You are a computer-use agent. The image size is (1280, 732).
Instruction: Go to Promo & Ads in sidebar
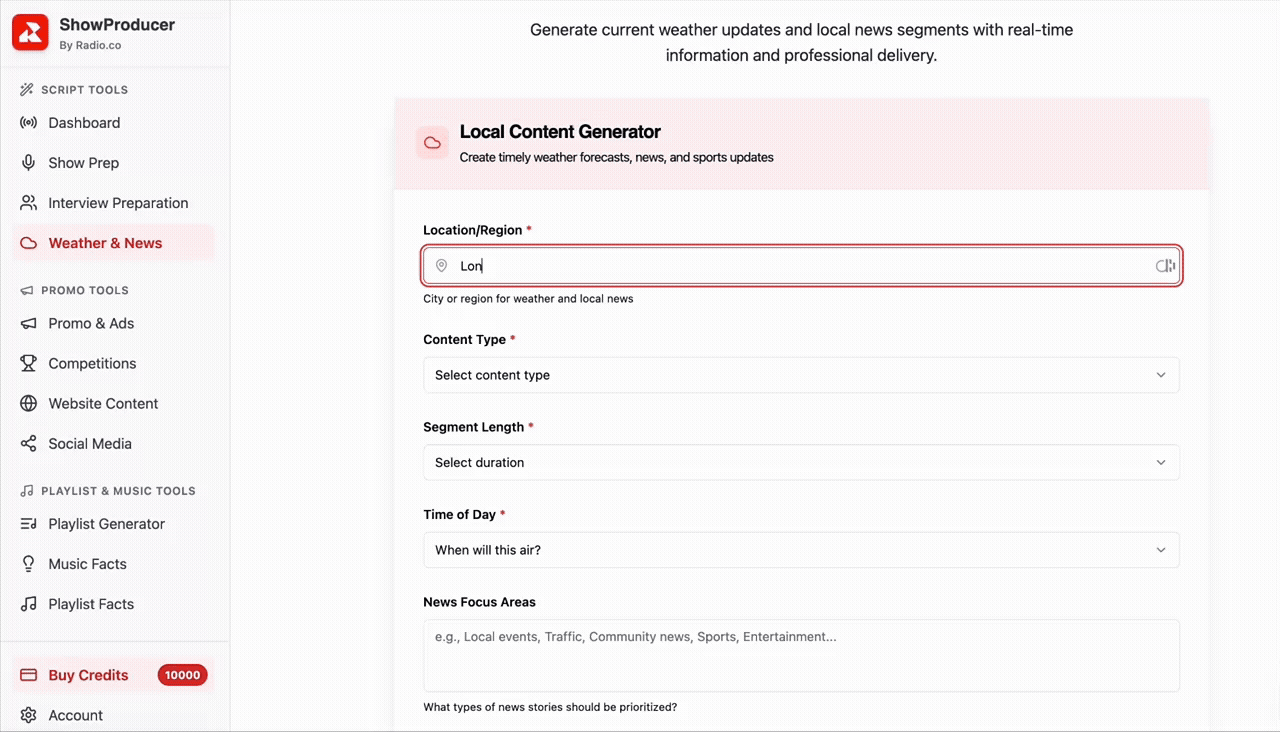91,324
